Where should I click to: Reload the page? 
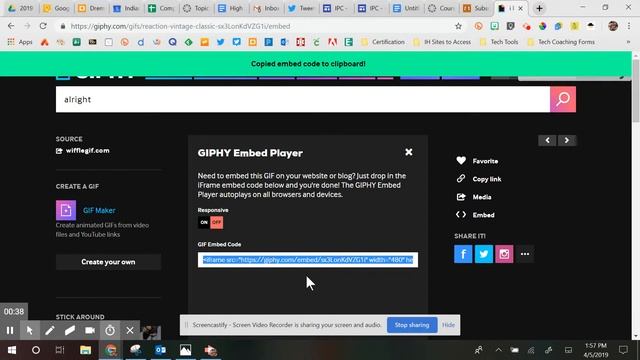[43, 26]
